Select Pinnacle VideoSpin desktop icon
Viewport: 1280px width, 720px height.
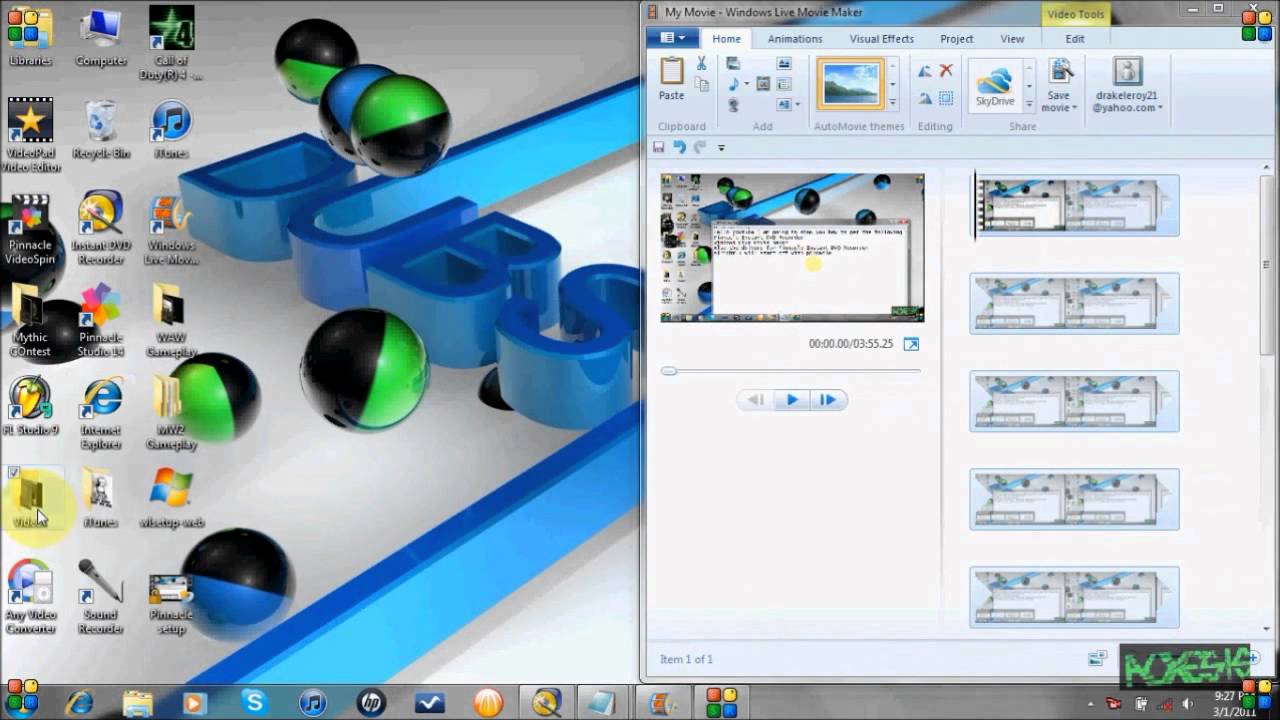point(30,228)
